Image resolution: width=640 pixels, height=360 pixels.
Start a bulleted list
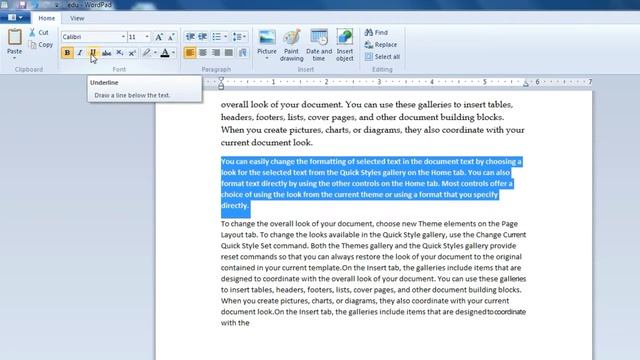tap(216, 37)
